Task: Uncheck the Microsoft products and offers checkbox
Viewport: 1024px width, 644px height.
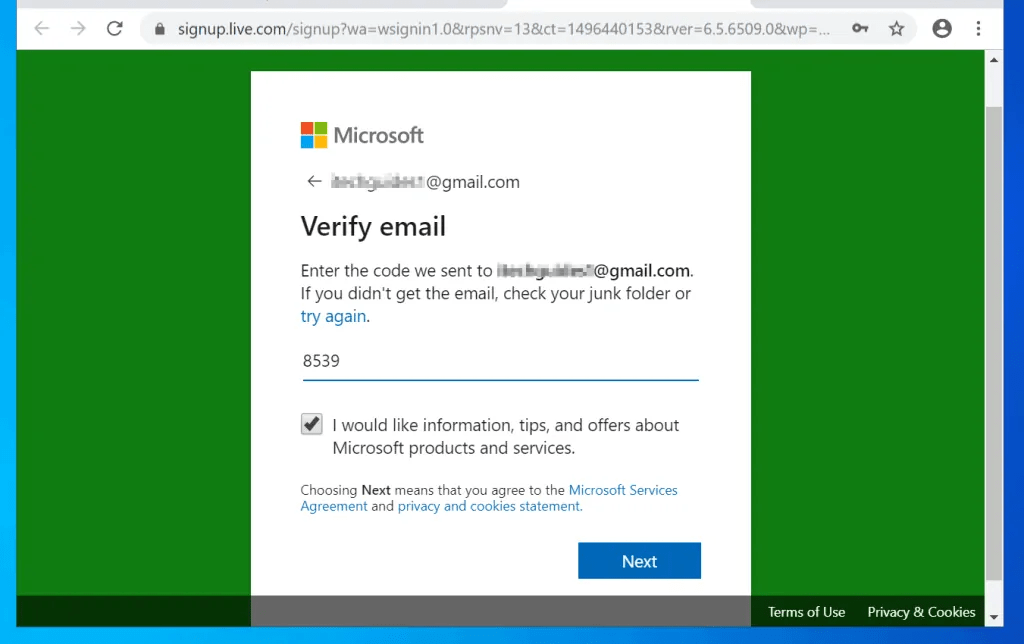Action: (311, 424)
